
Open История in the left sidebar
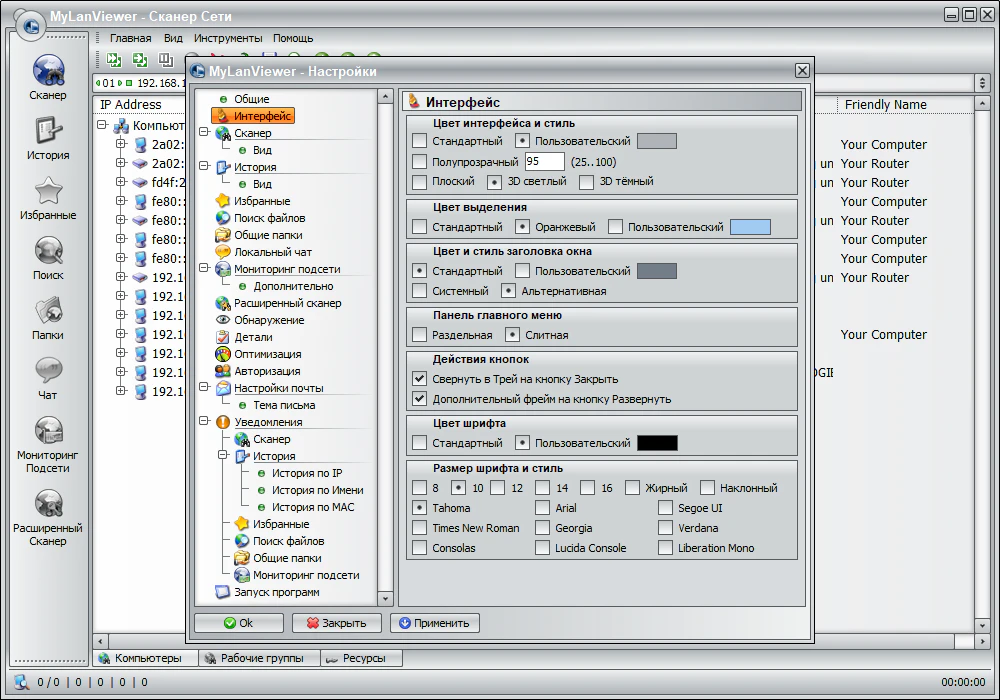click(x=48, y=133)
